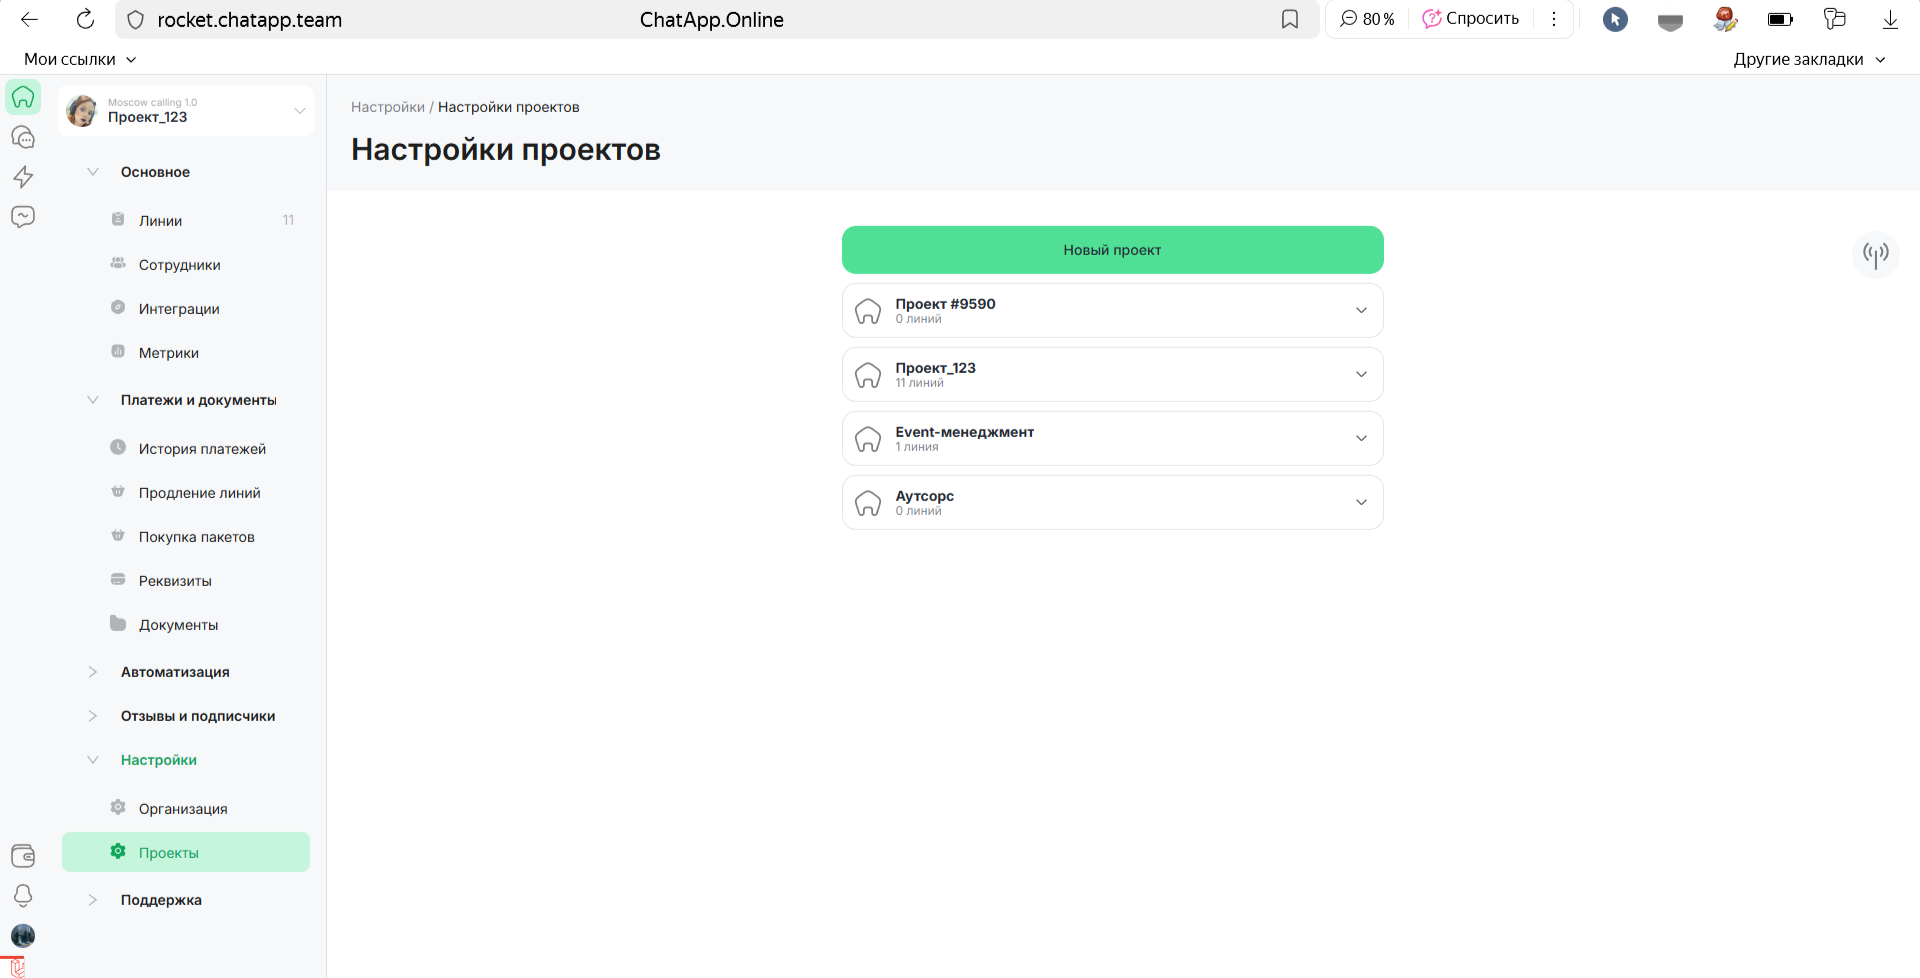Open the chats icon in left rail
This screenshot has height=978, width=1920.
tap(23, 137)
